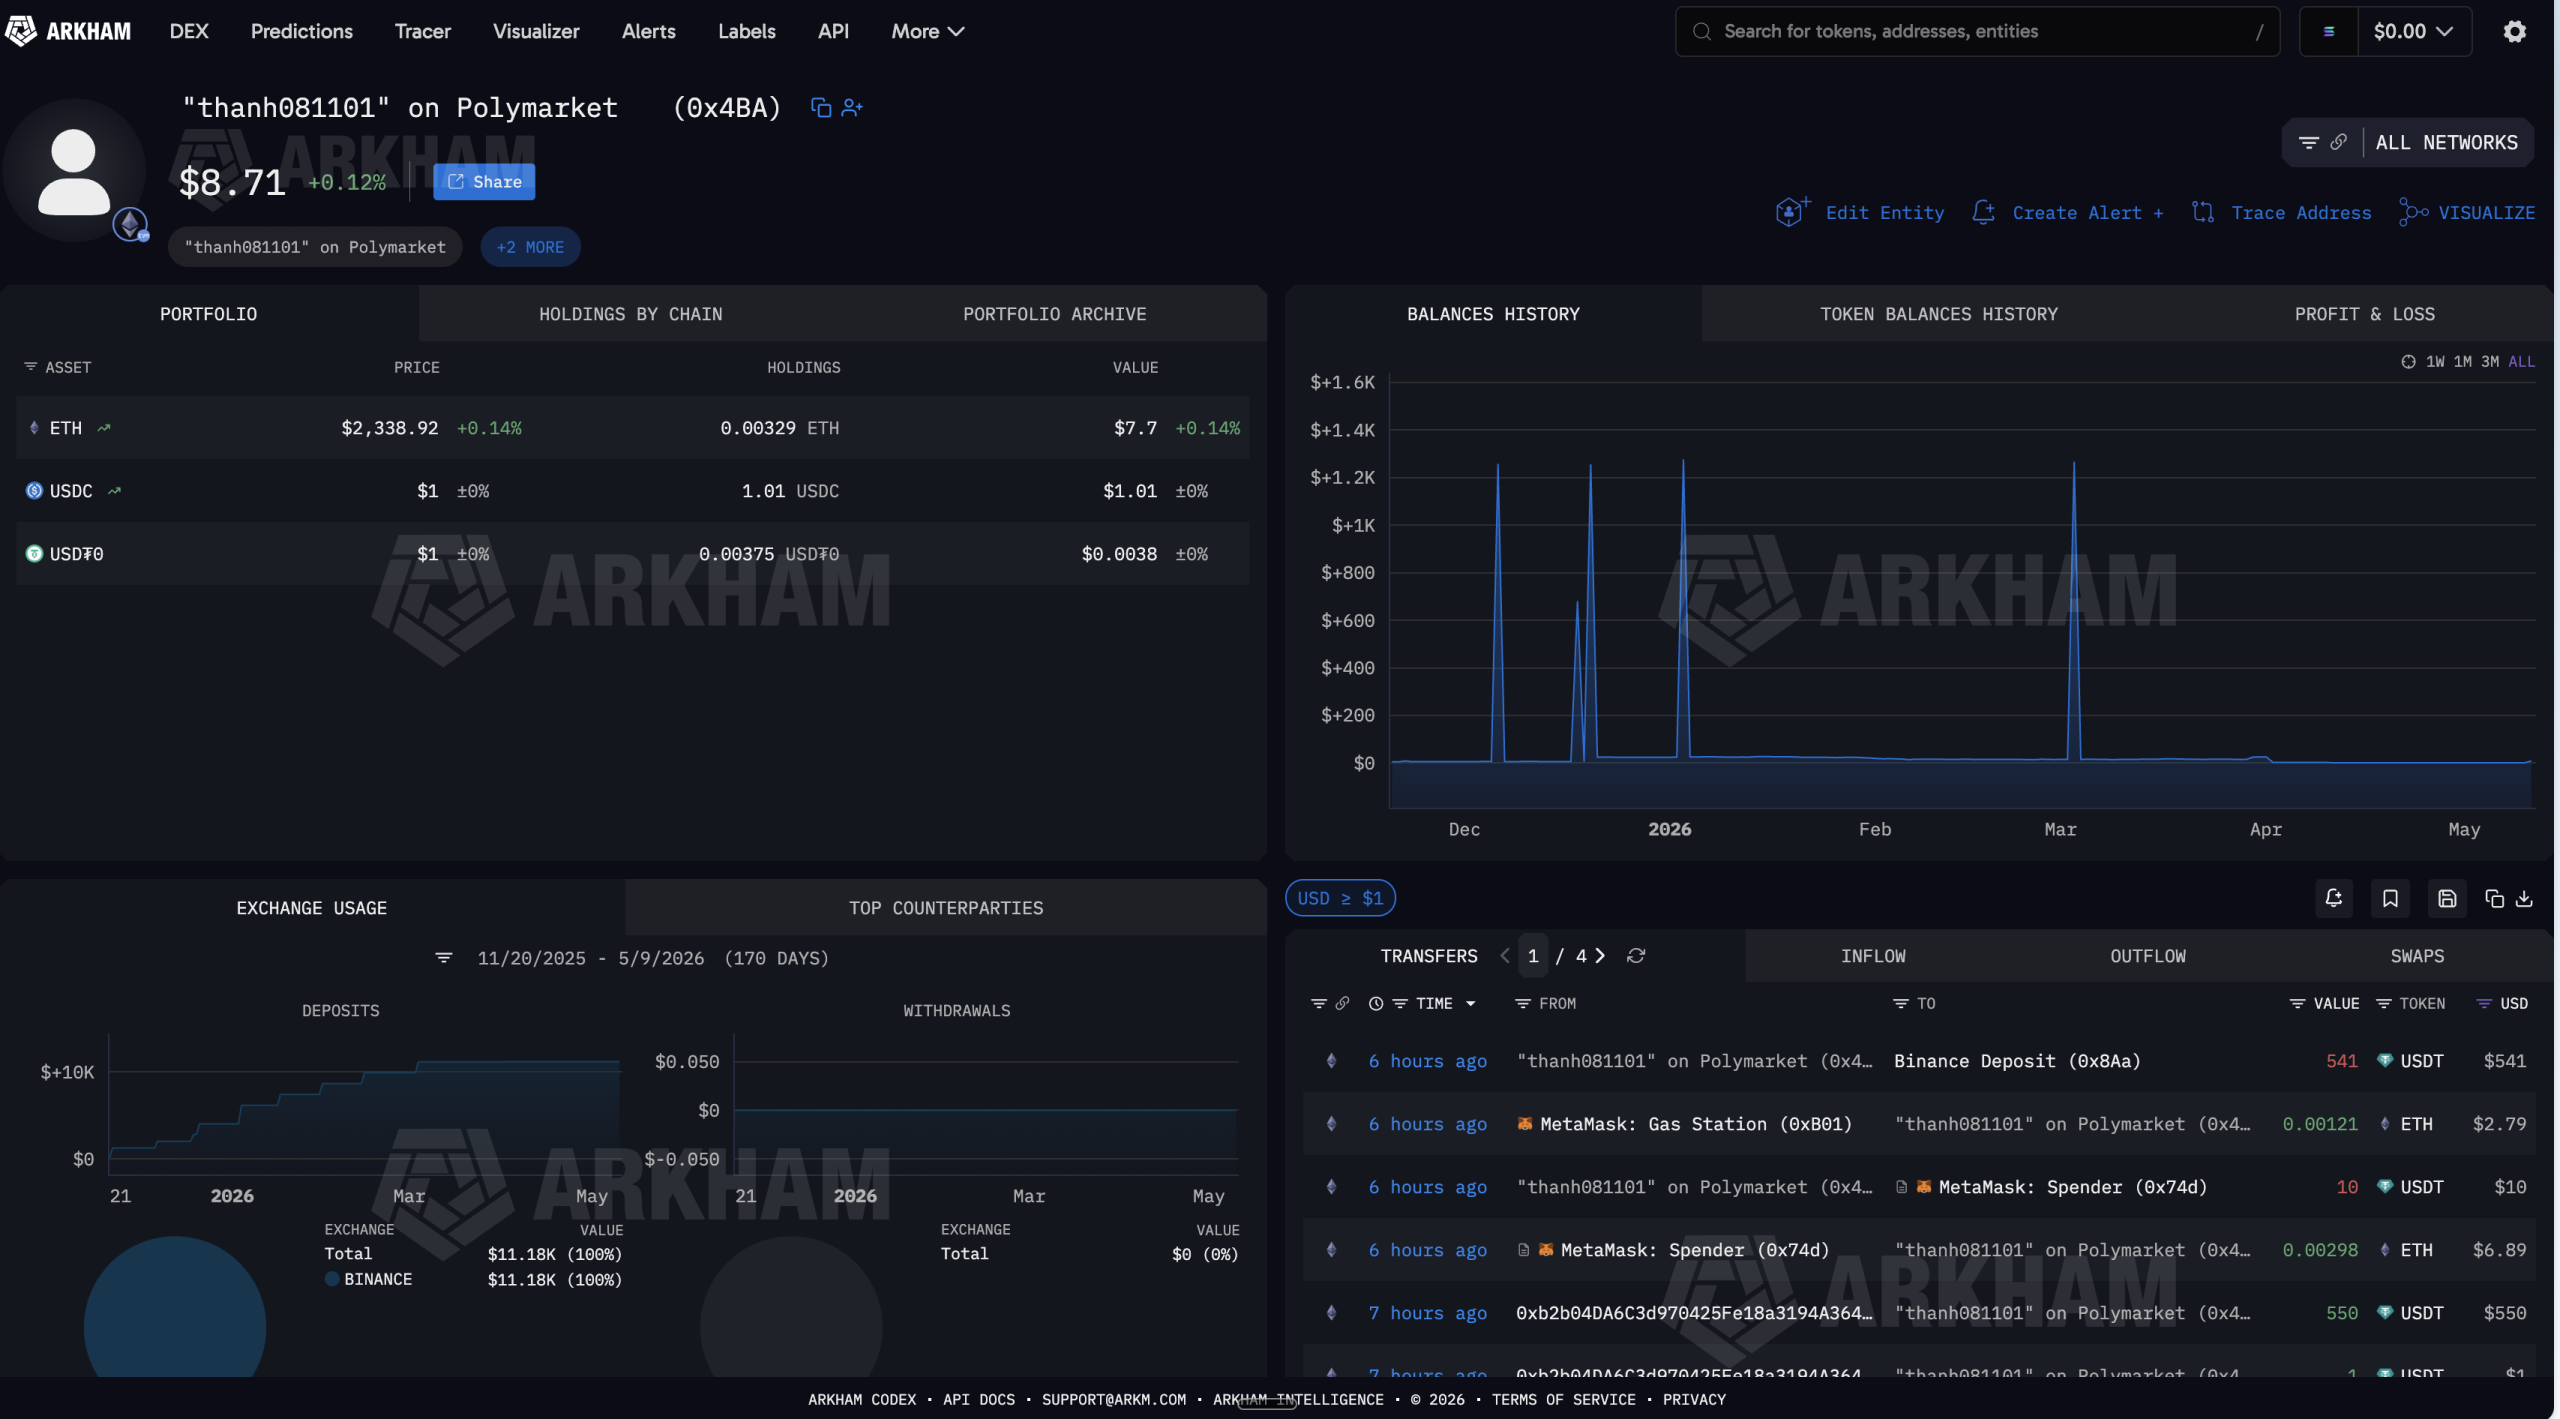Switch to HOLDINGS BY CHAIN tab

tap(630, 314)
